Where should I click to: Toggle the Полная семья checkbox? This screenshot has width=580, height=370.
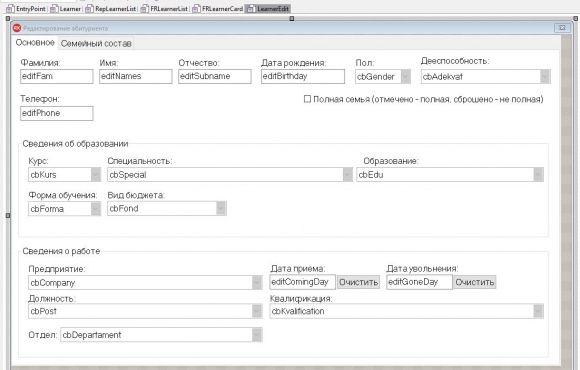(307, 99)
